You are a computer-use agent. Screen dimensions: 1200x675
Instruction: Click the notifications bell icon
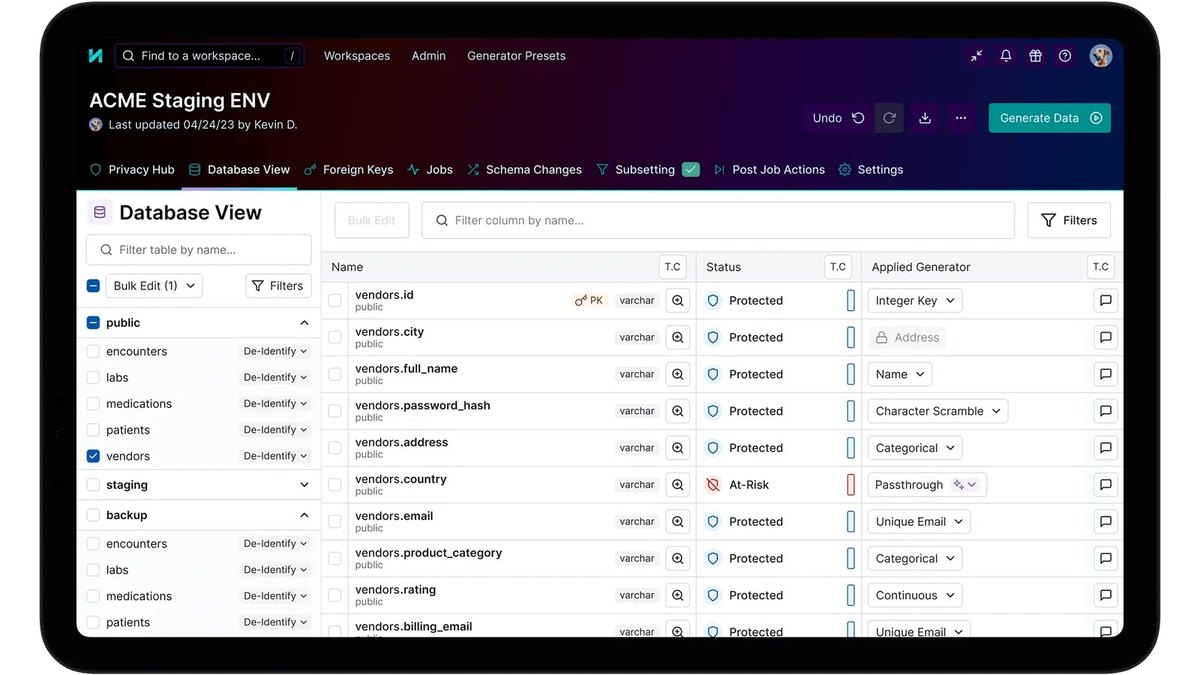1006,56
